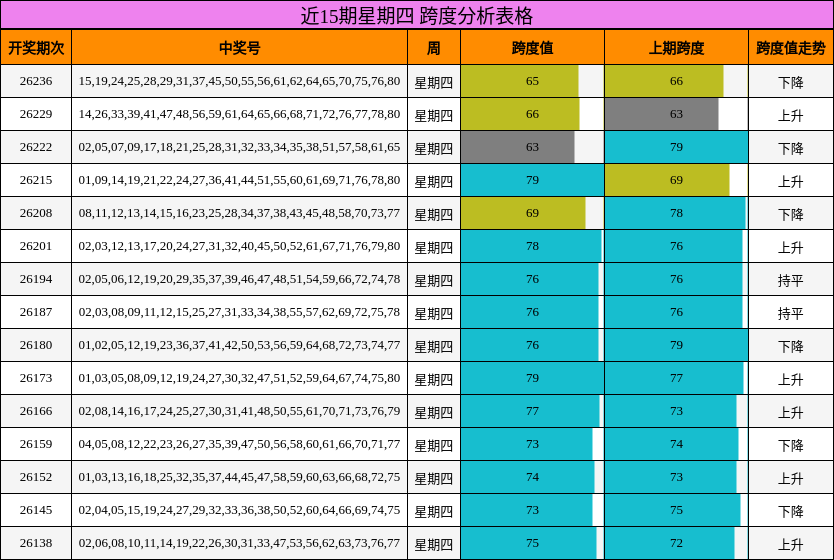Click span value 69 bar in row 26208
Viewport: 834px width, 560px height.
[523, 213]
